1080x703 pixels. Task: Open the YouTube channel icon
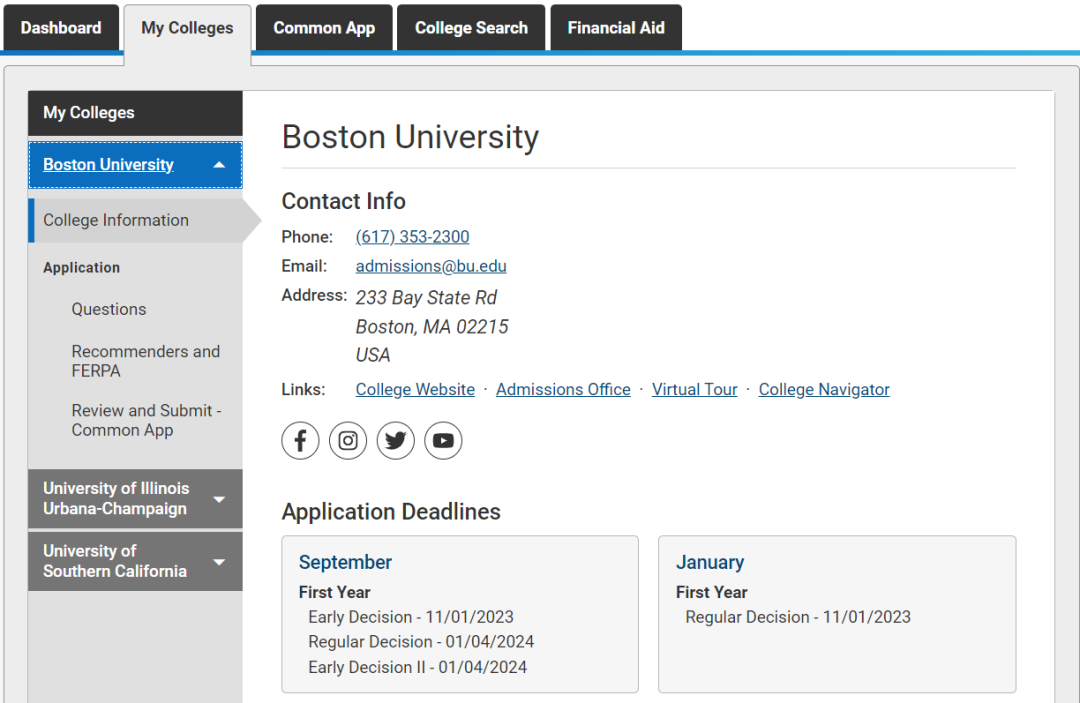(443, 440)
